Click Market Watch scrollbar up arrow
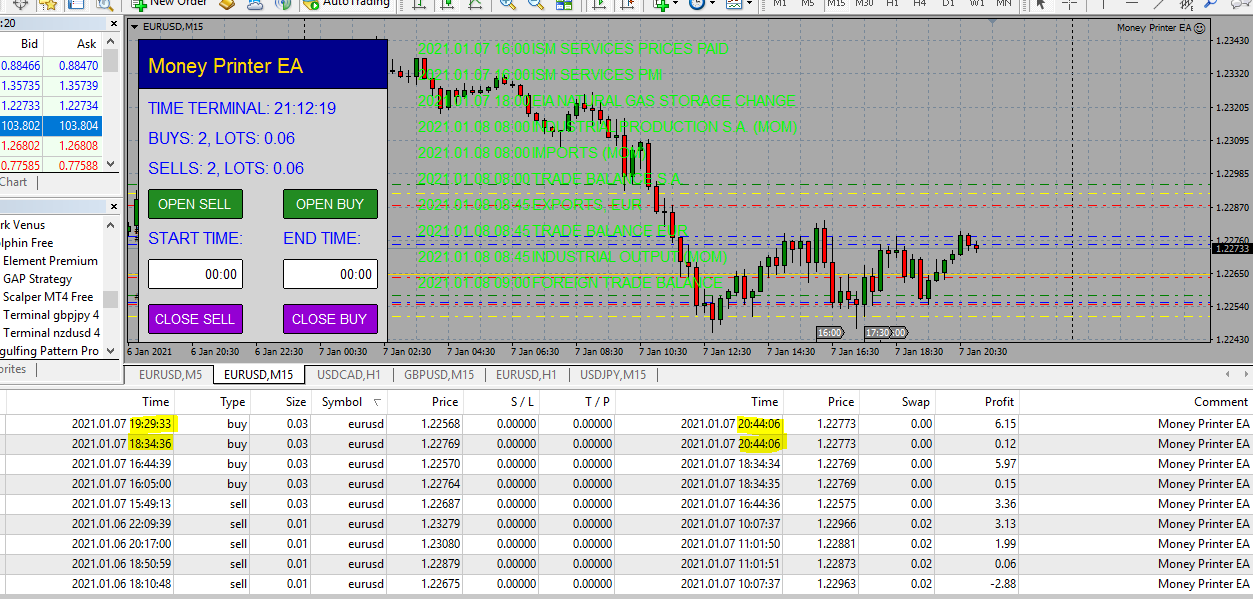1253x599 pixels. (x=111, y=42)
